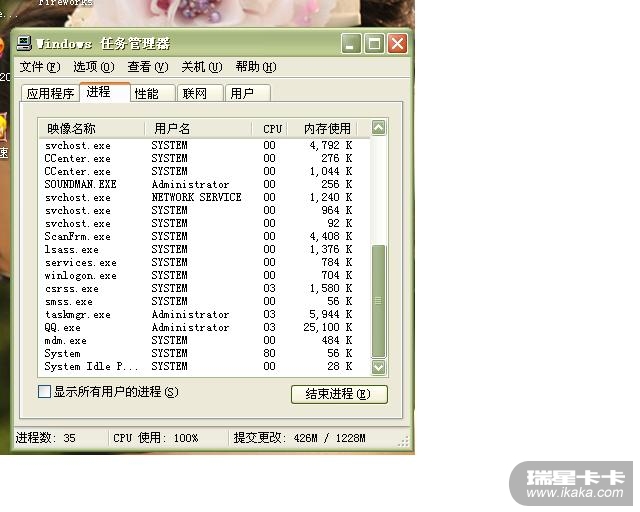Select the smss.exe process
This screenshot has width=640, height=512.
click(204, 301)
